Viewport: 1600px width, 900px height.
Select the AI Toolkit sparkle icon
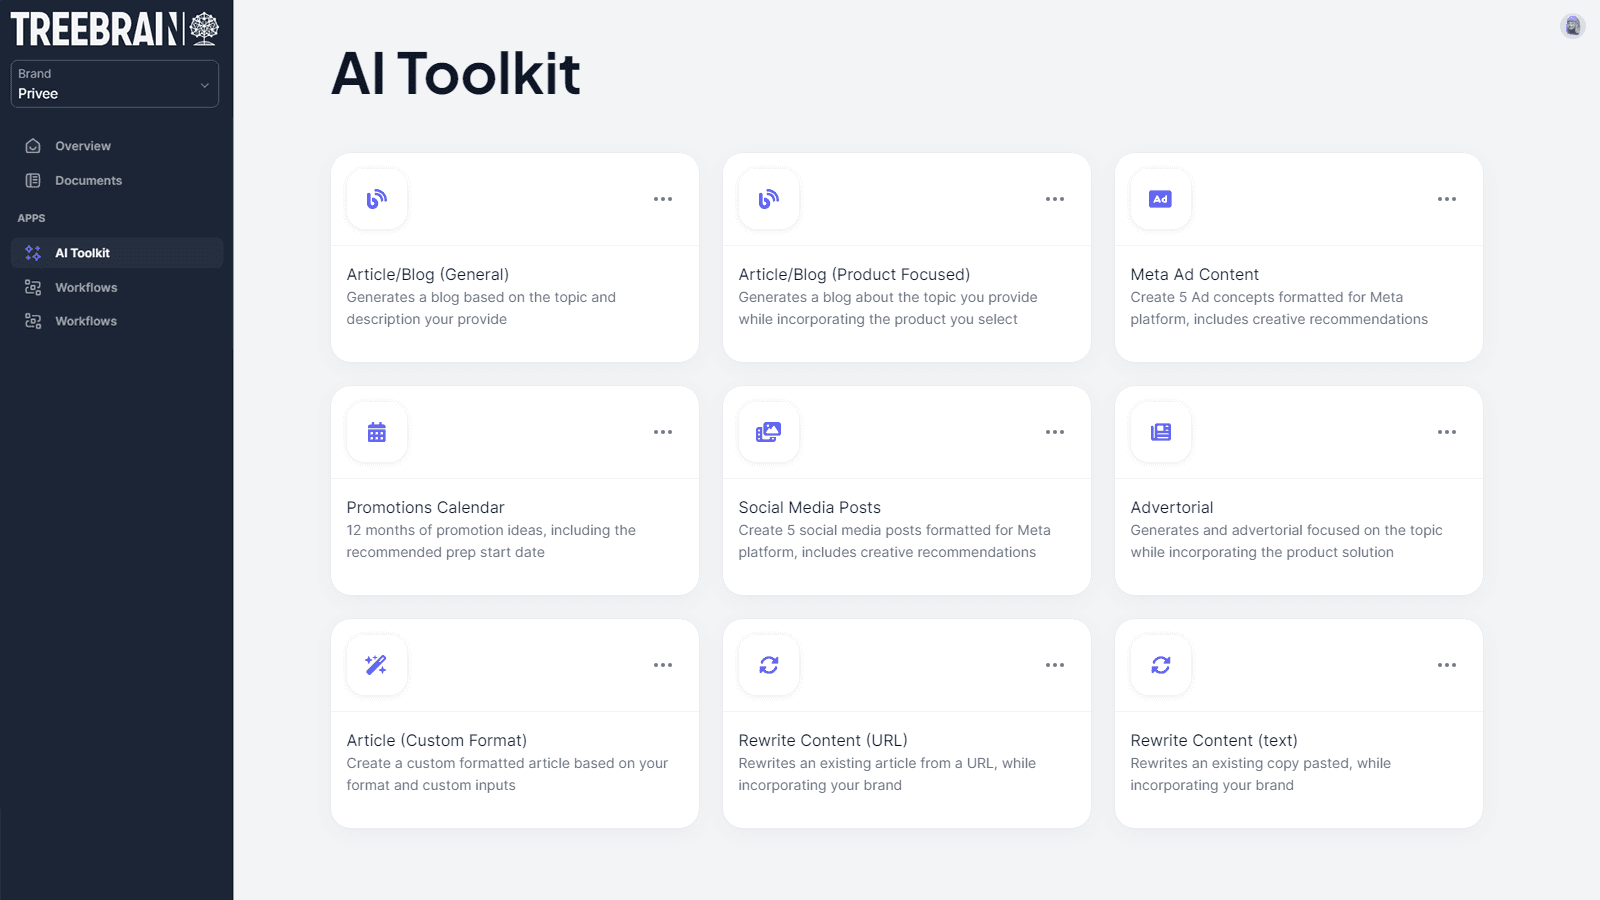(x=33, y=252)
